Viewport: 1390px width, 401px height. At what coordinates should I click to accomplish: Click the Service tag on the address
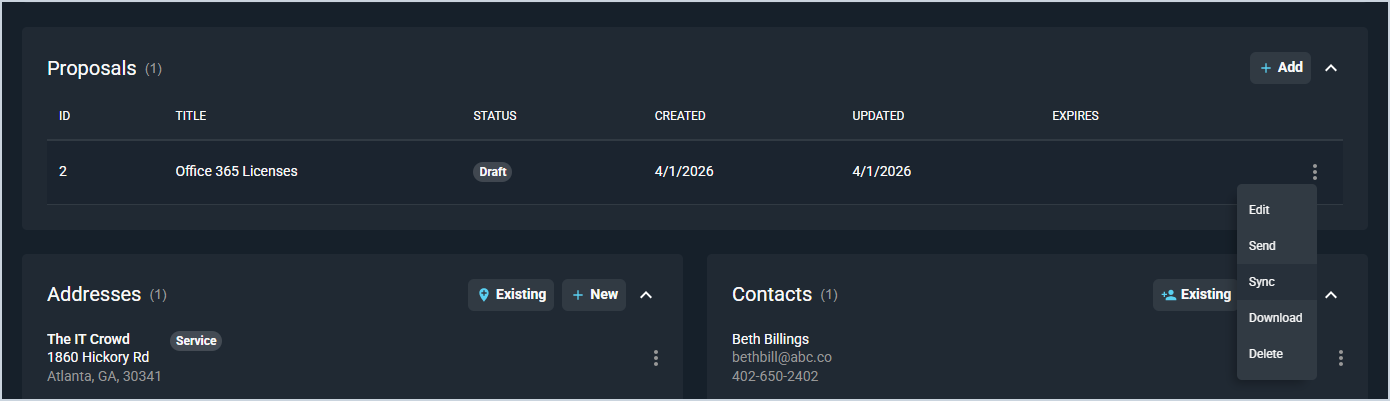coord(196,341)
